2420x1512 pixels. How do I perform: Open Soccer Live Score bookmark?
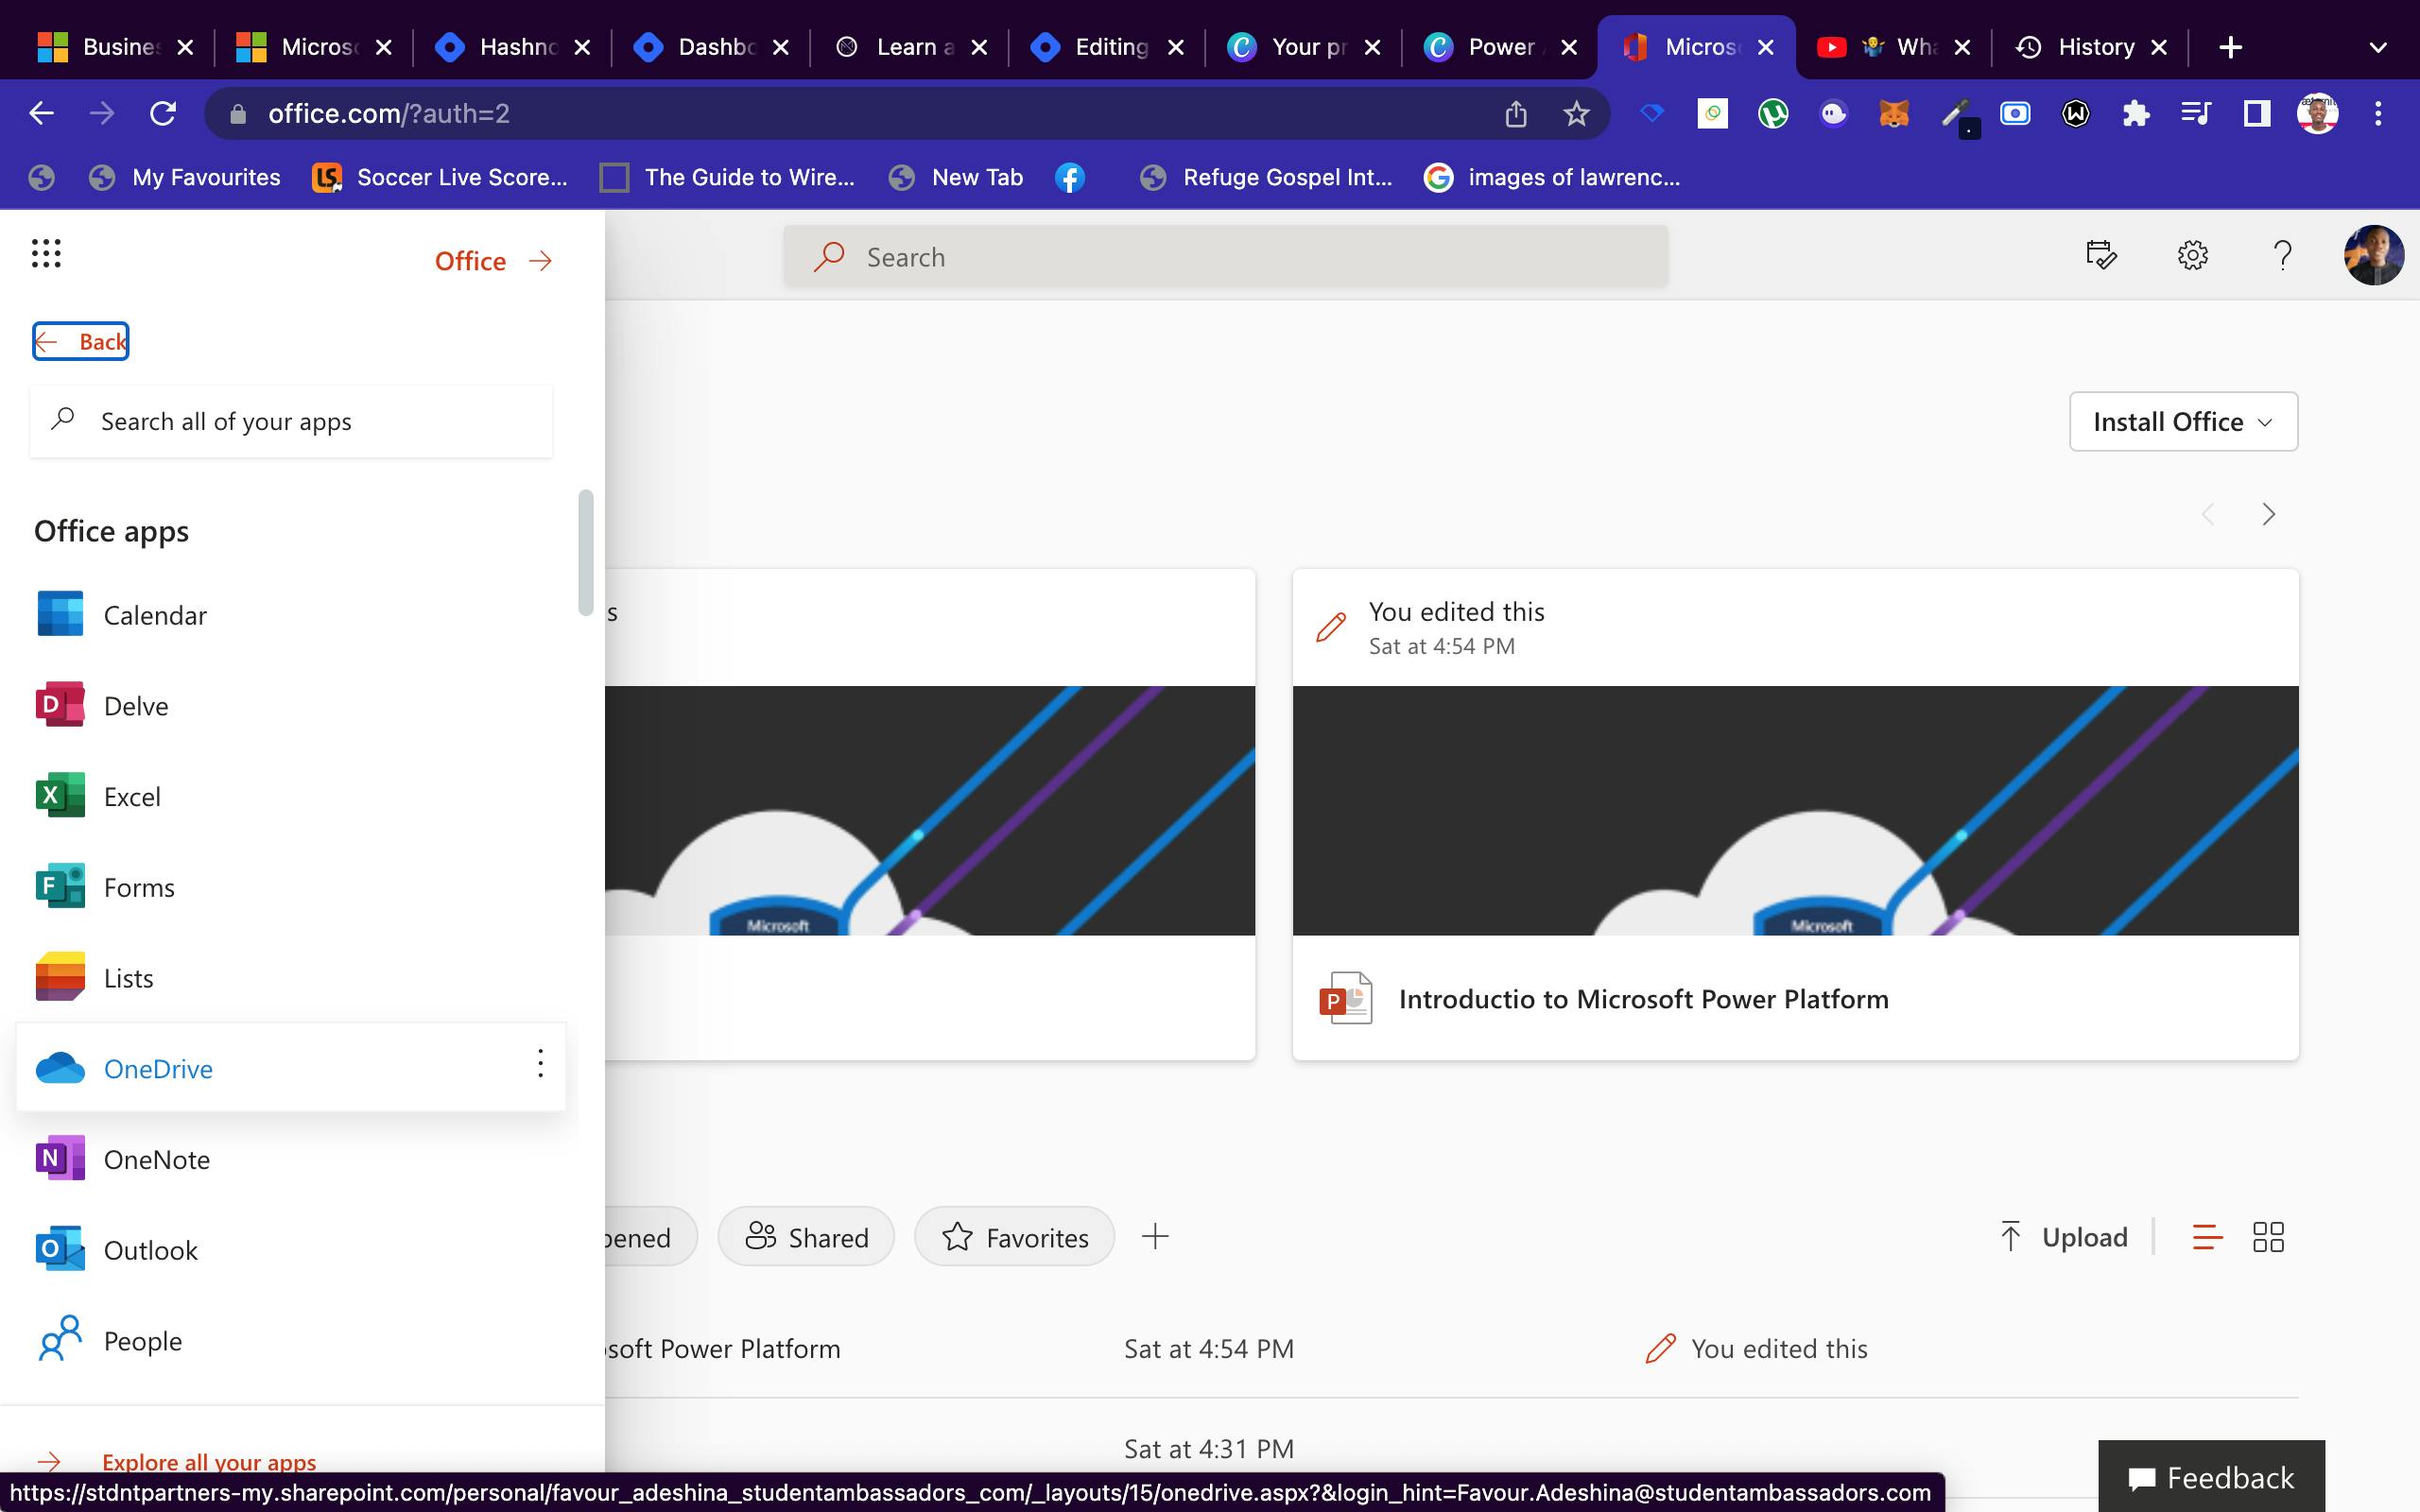coord(440,177)
